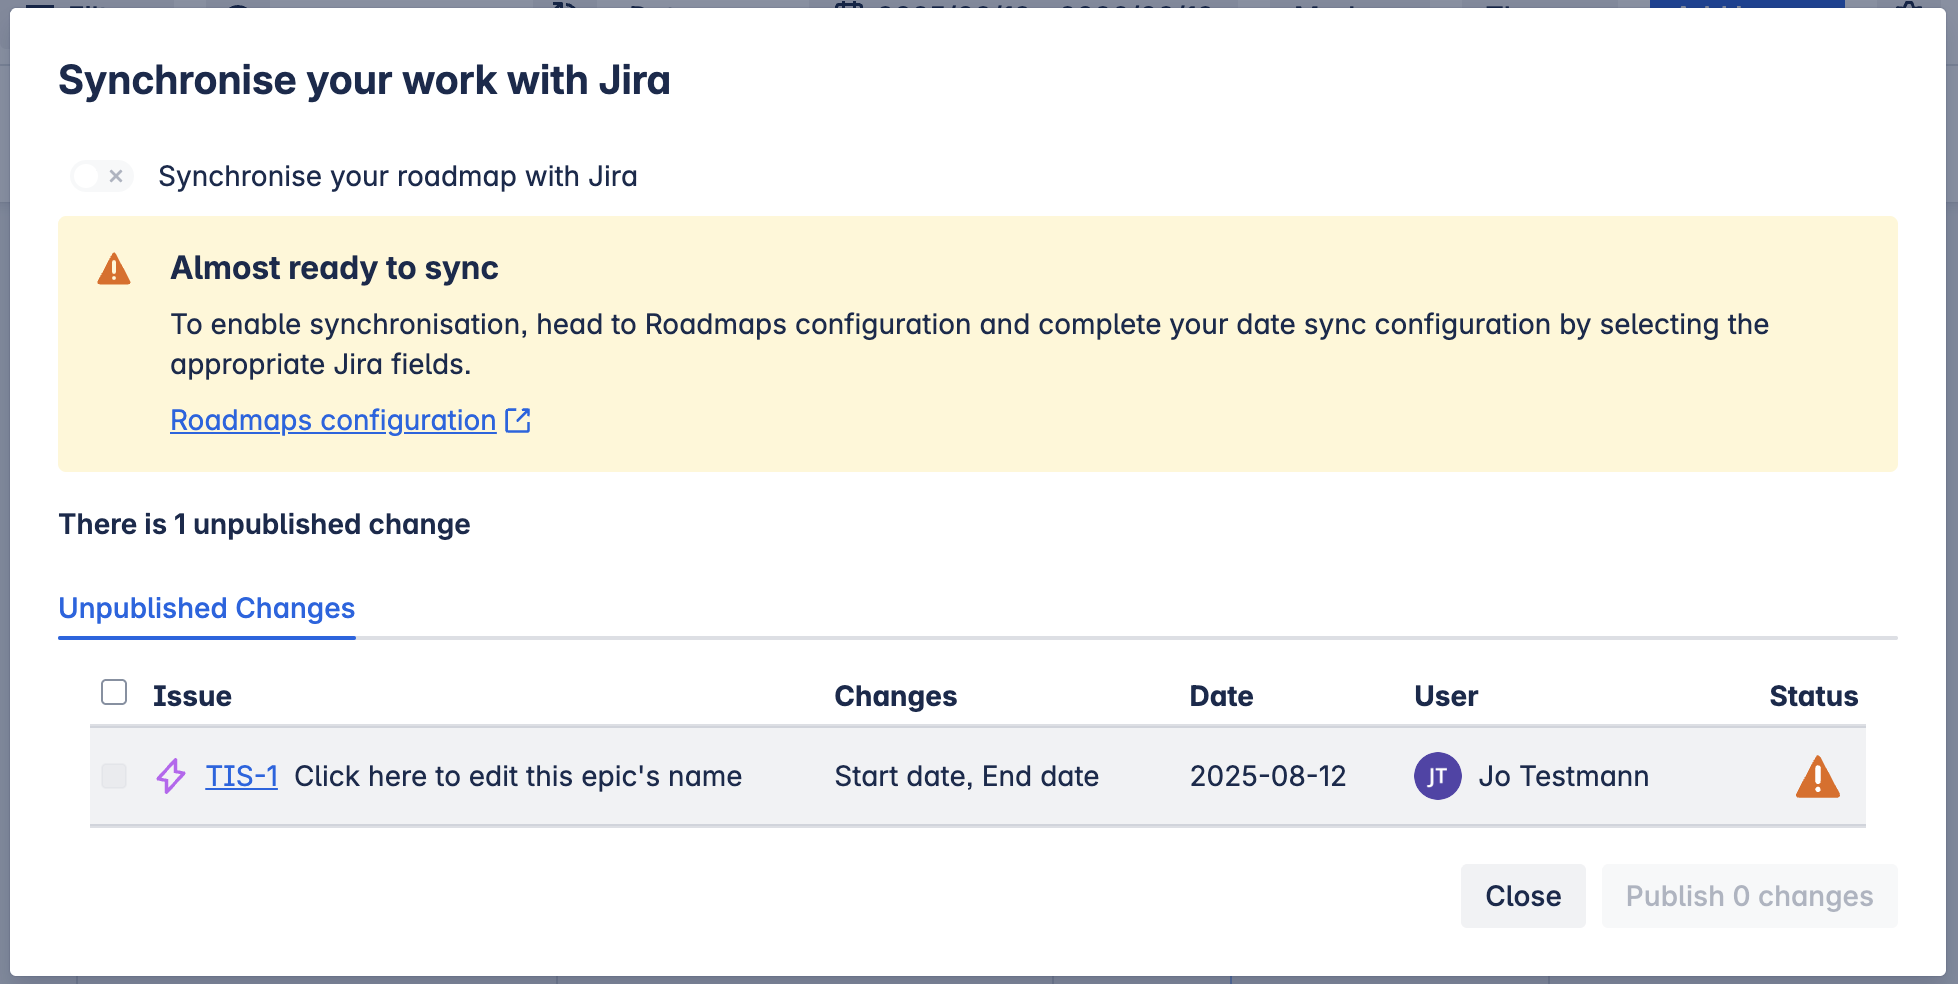Viewport: 1958px width, 984px height.
Task: Click the Jo Testmann user name
Action: 1563,776
